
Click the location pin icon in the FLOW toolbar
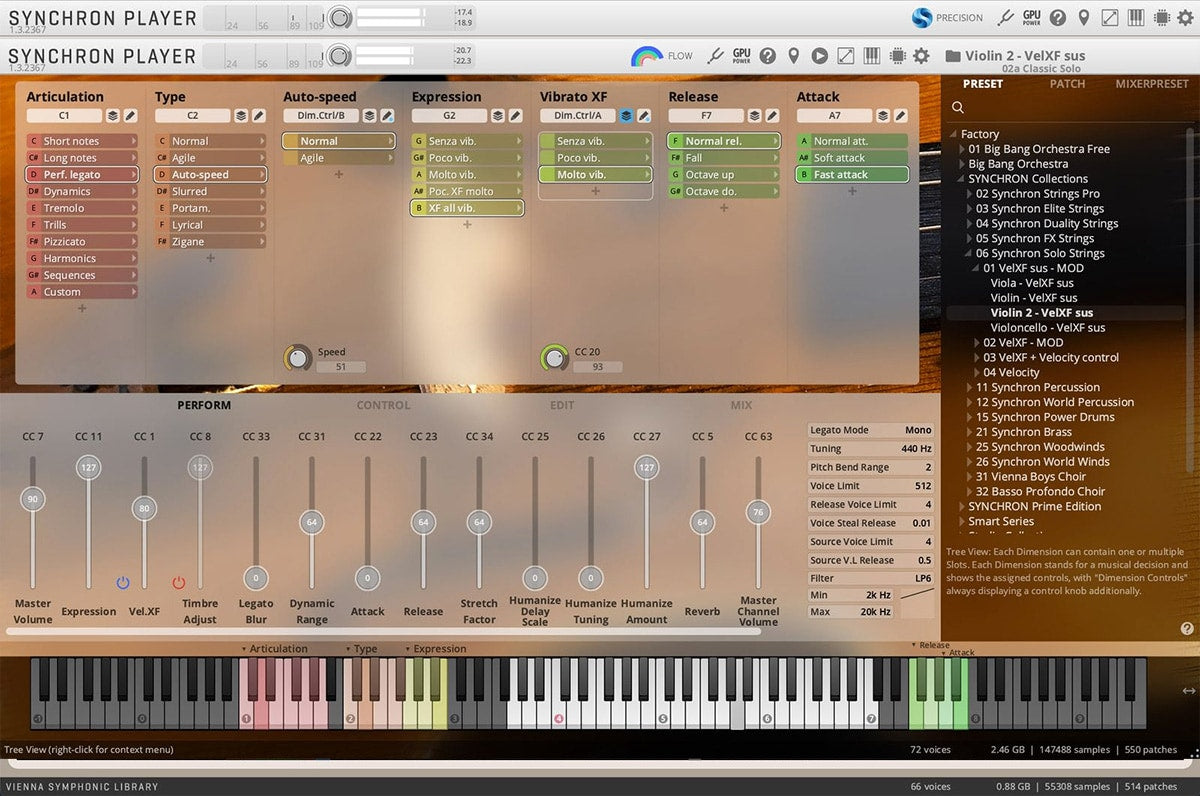click(794, 56)
